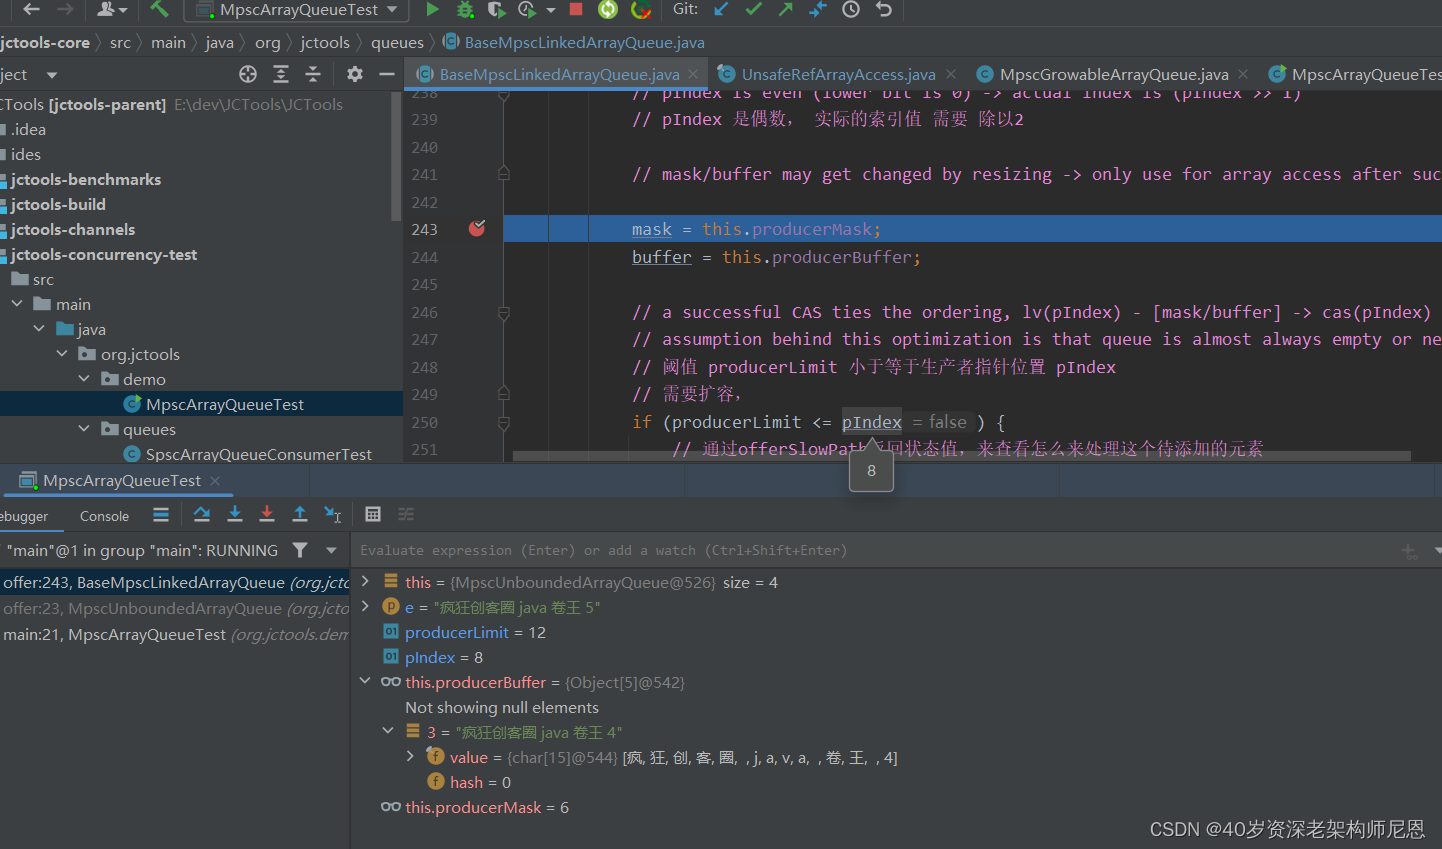Toggle the breakpoint on line 243
This screenshot has height=849, width=1442.
click(x=477, y=229)
